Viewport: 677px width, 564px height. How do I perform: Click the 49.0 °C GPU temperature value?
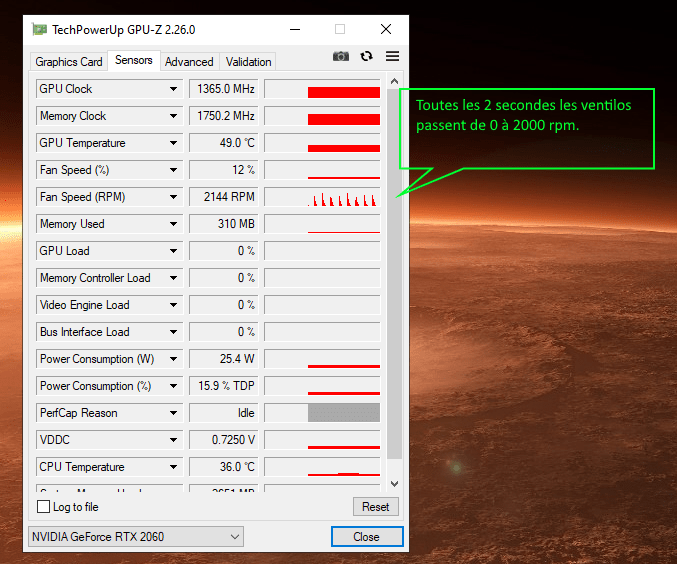[x=224, y=143]
